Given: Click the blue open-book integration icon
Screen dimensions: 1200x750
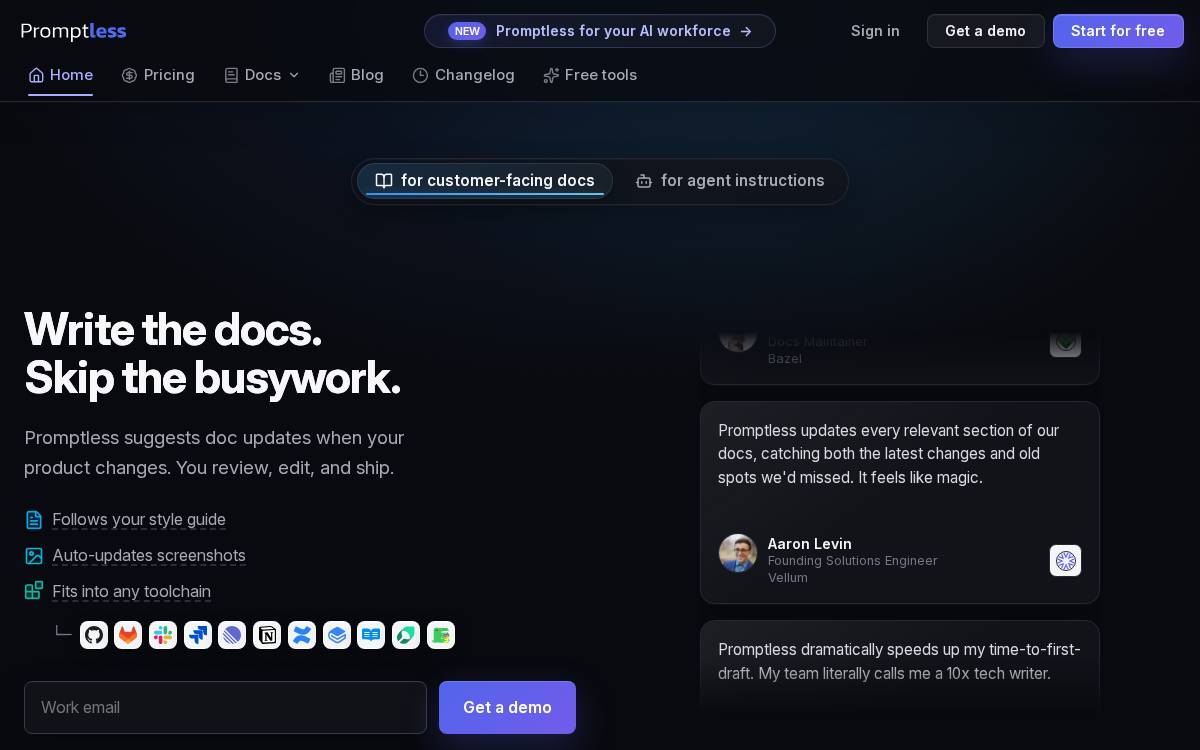Looking at the screenshot, I should click(x=371, y=635).
